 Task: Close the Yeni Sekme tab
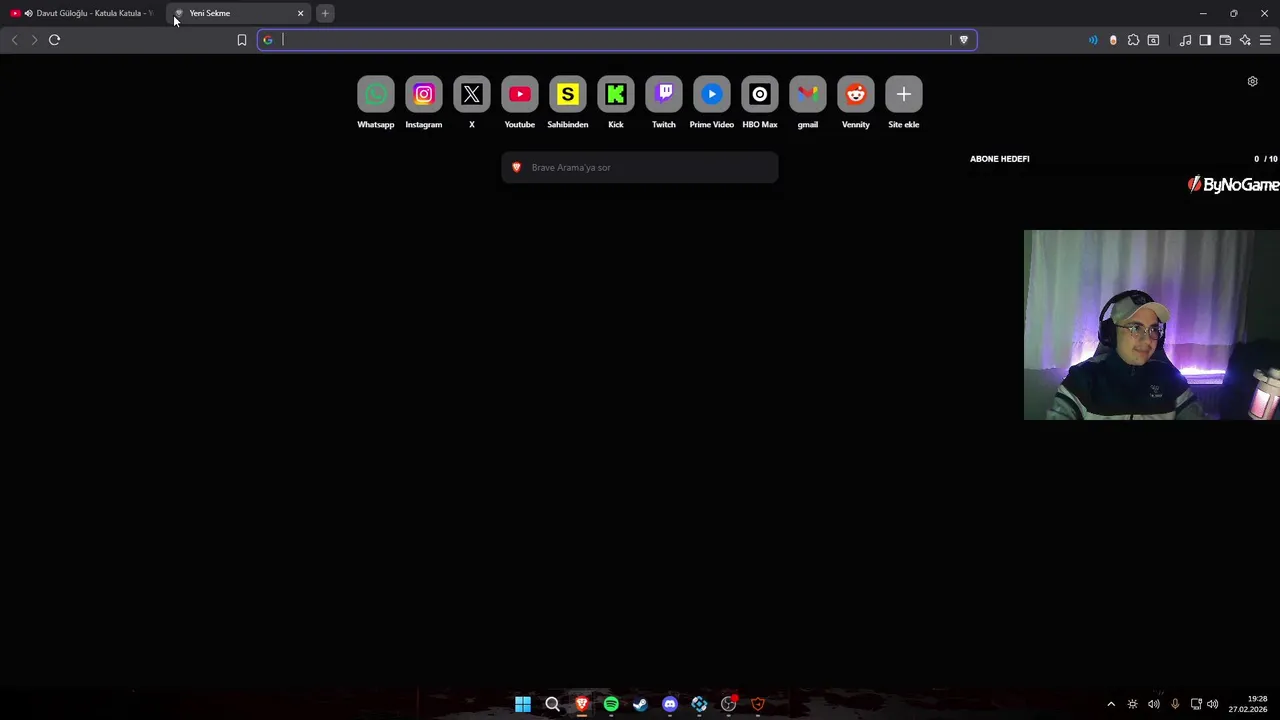[300, 13]
